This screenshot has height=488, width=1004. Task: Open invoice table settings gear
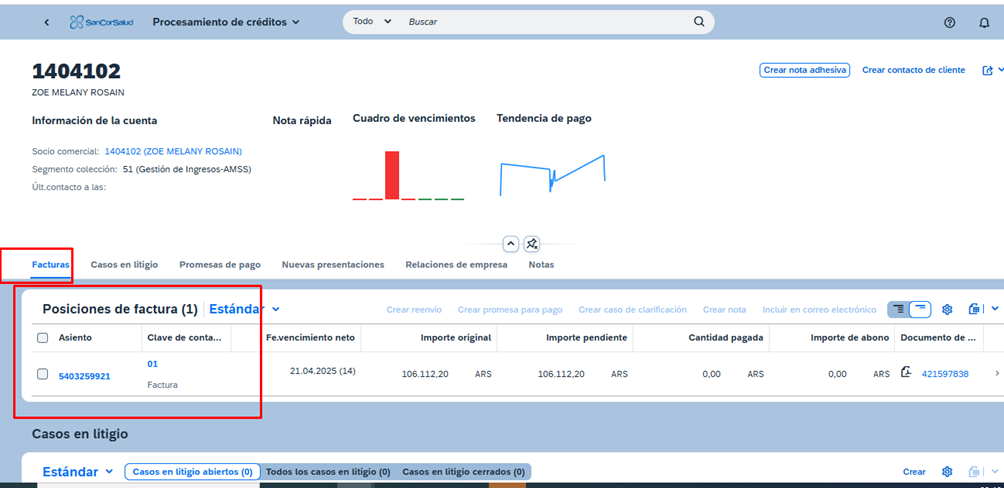click(947, 310)
